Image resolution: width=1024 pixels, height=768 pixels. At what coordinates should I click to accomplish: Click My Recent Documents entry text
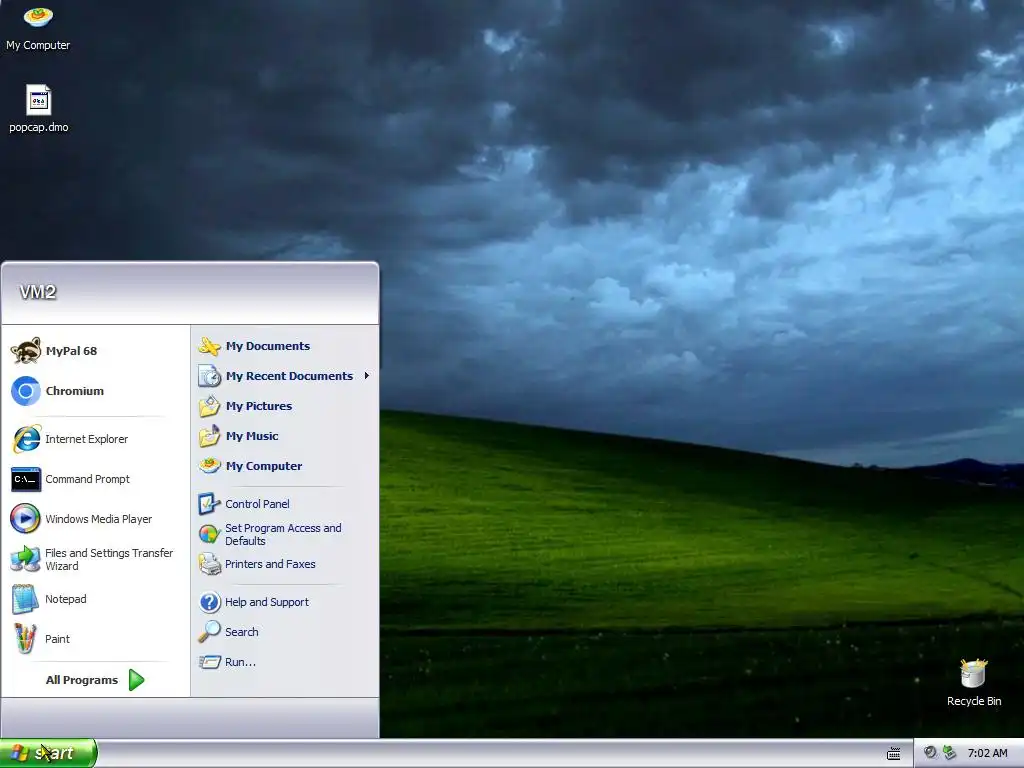289,376
